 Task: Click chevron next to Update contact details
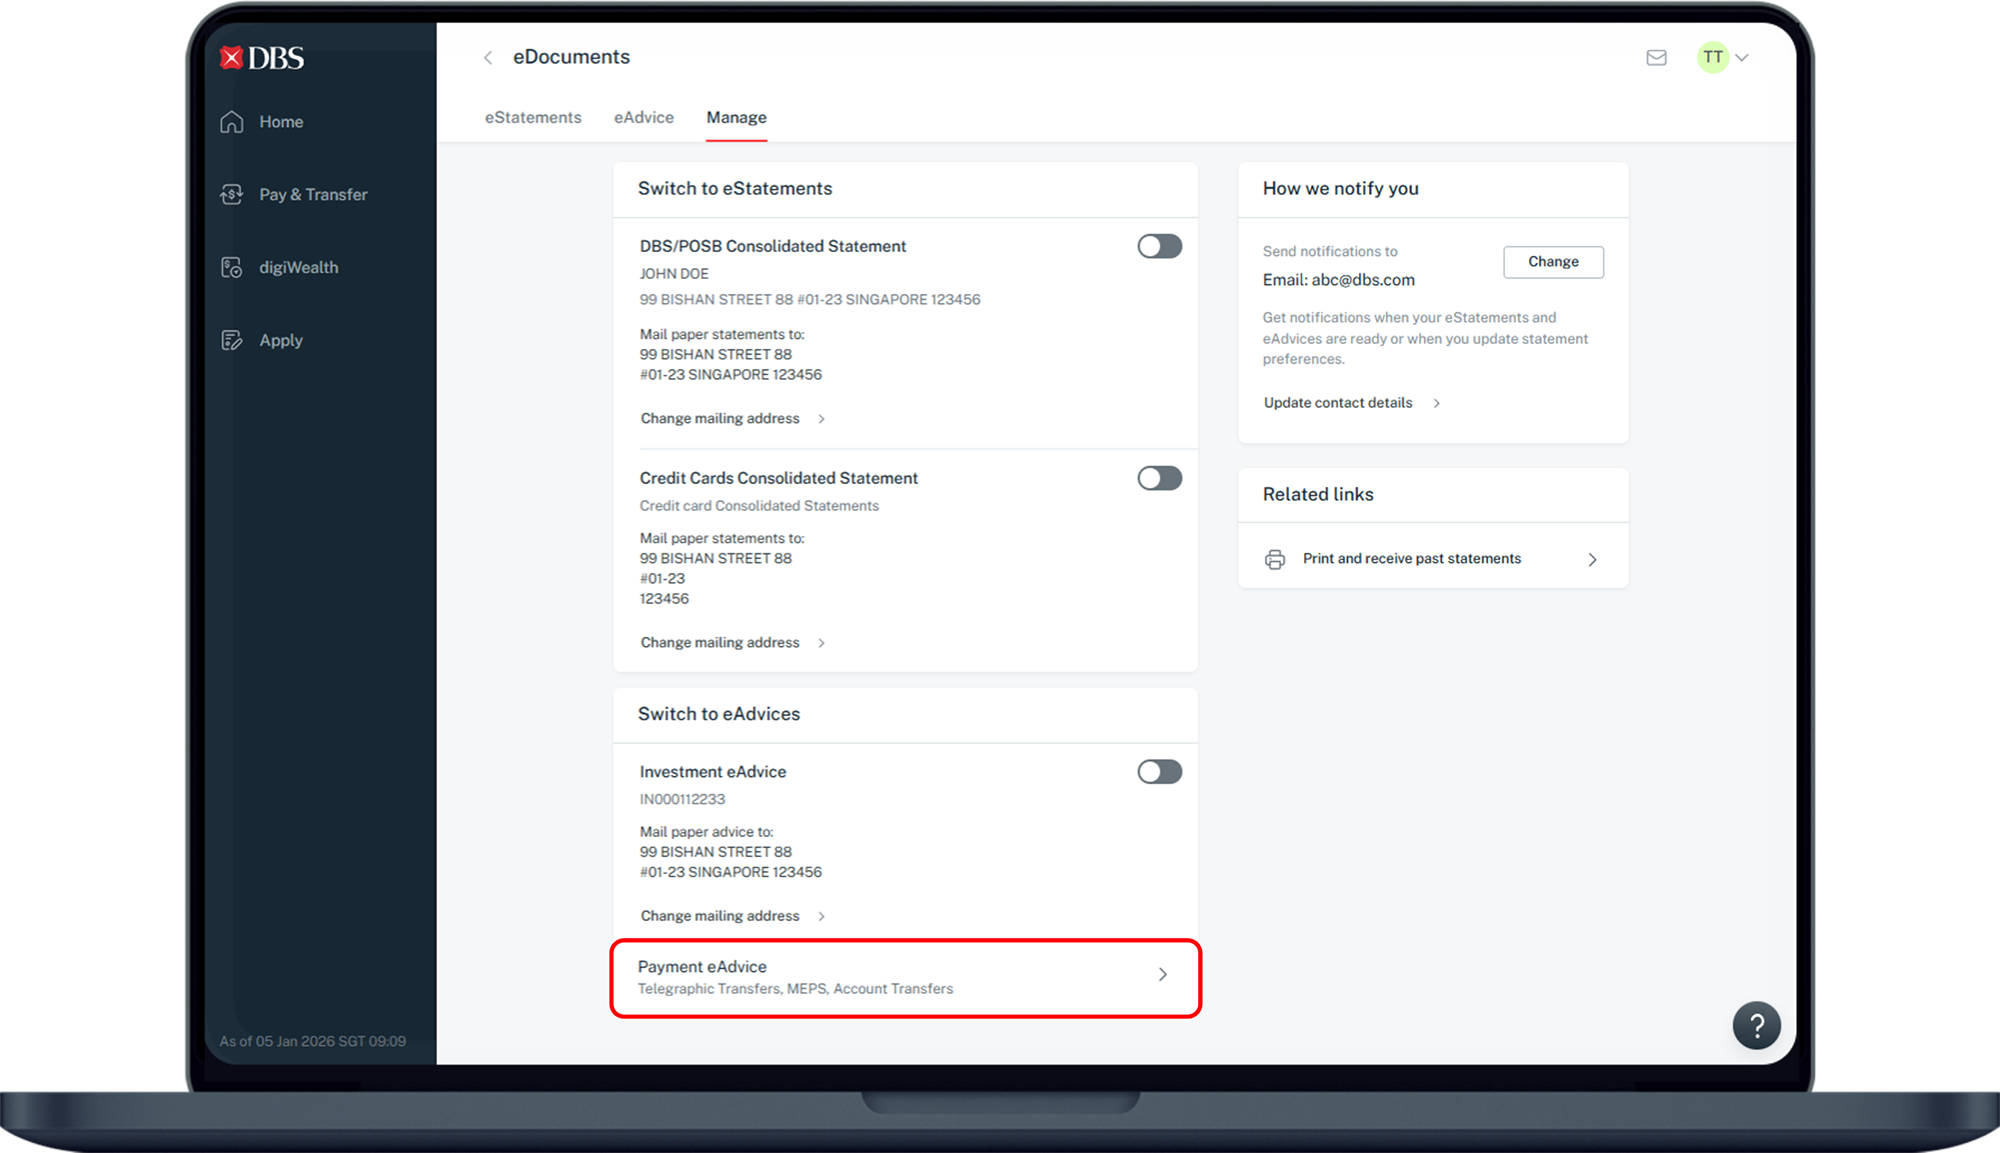click(1437, 404)
